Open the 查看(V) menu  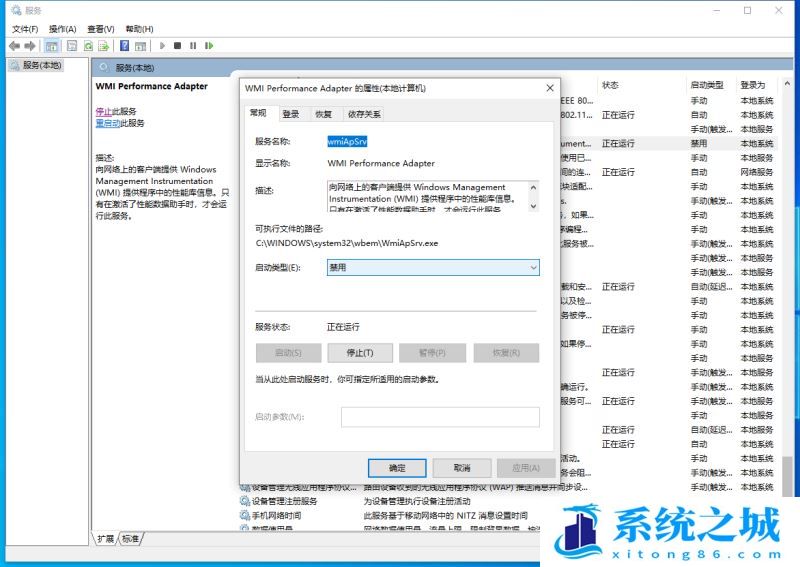[x=101, y=29]
